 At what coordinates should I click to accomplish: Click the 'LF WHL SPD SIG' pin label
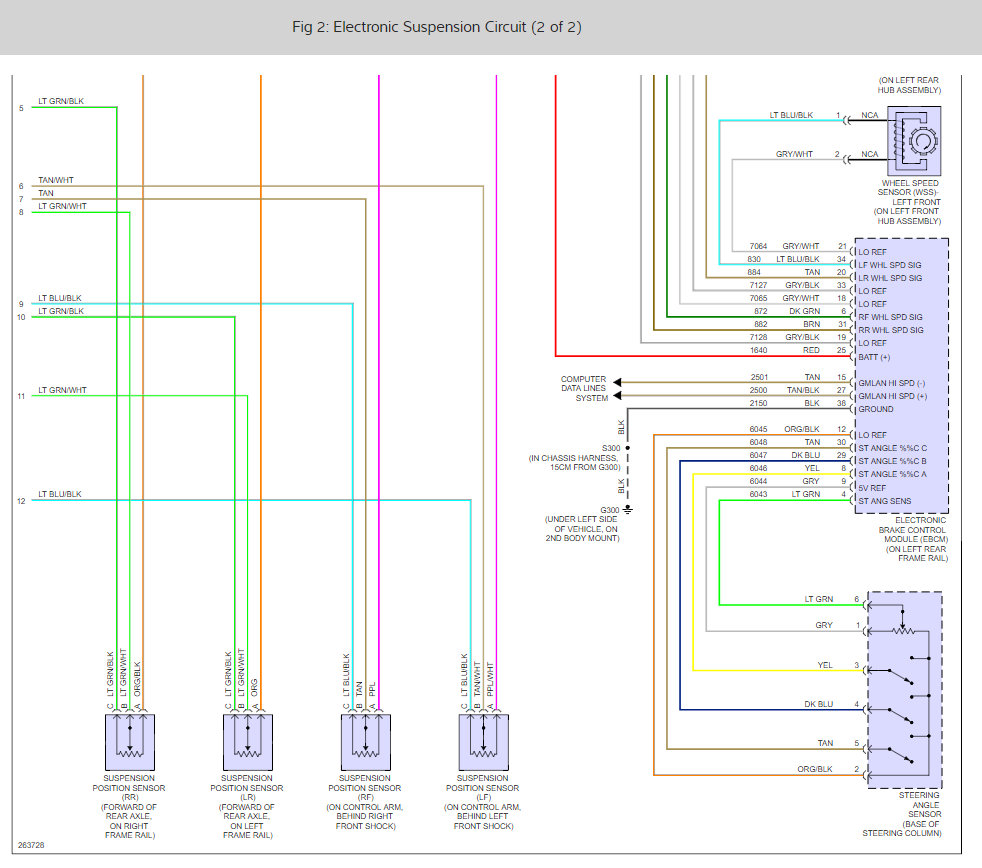[x=889, y=265]
